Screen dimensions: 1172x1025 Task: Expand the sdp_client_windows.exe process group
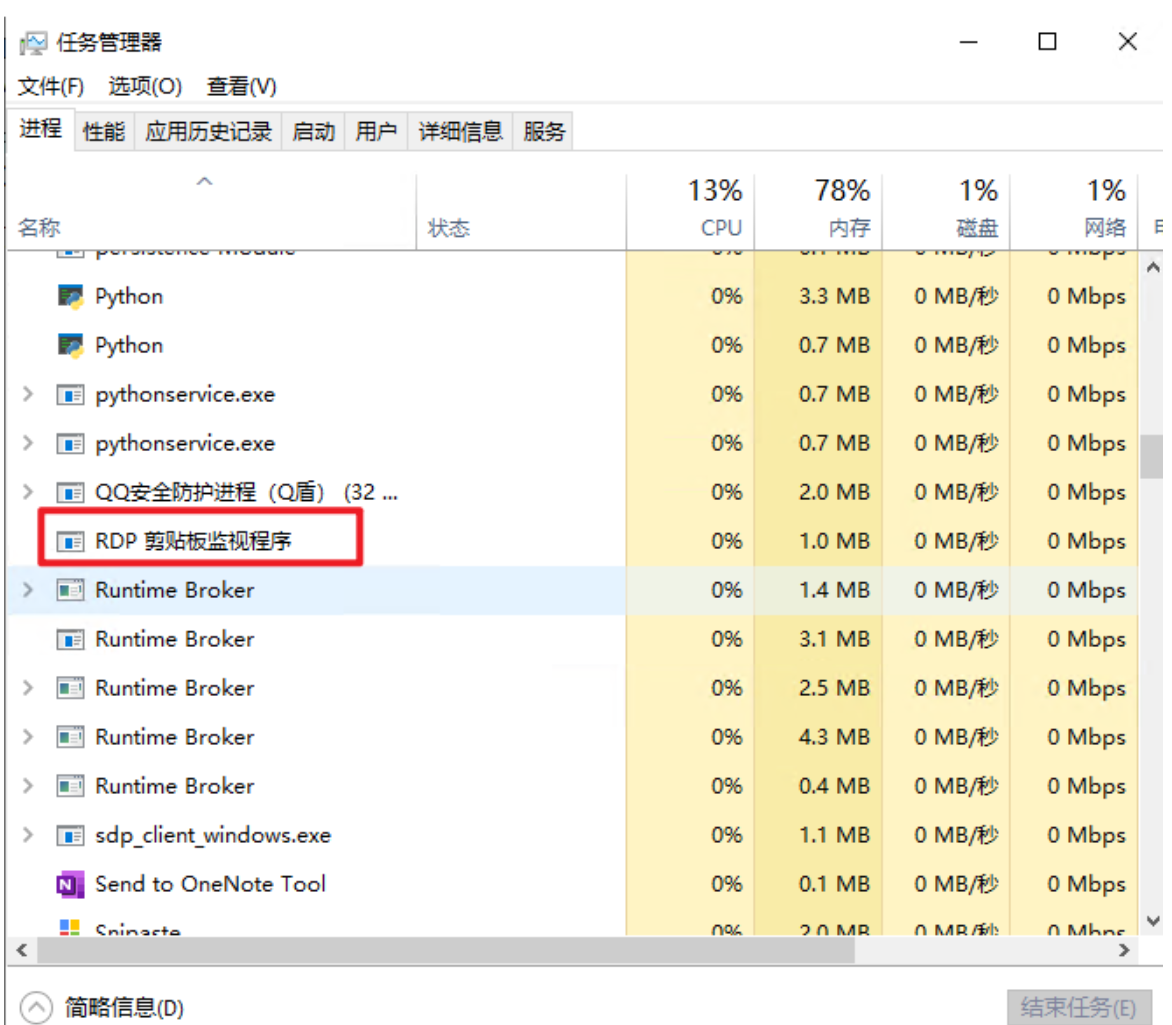[28, 835]
